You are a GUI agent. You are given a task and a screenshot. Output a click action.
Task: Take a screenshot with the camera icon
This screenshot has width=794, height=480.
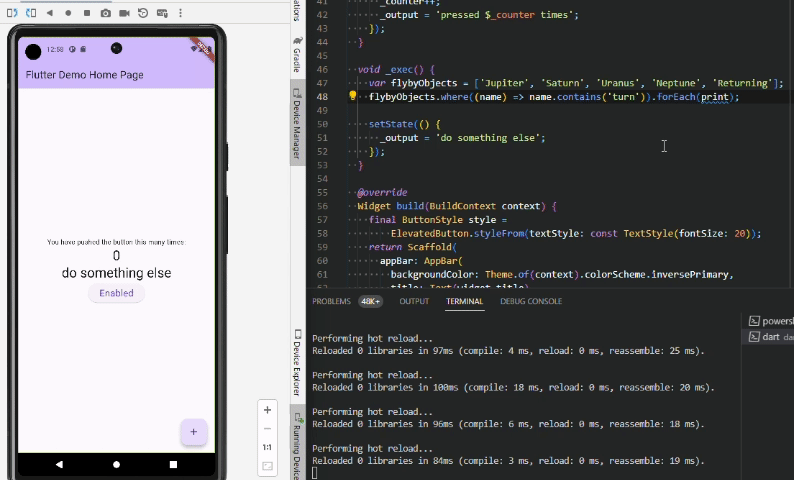(106, 13)
